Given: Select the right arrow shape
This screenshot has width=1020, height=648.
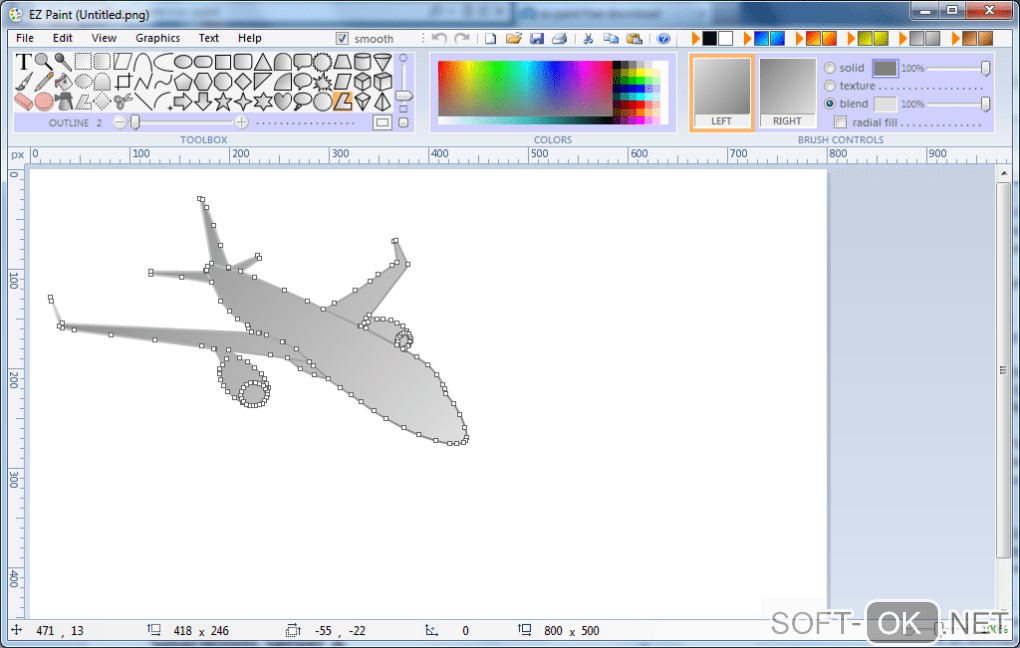Looking at the screenshot, I should (x=182, y=101).
